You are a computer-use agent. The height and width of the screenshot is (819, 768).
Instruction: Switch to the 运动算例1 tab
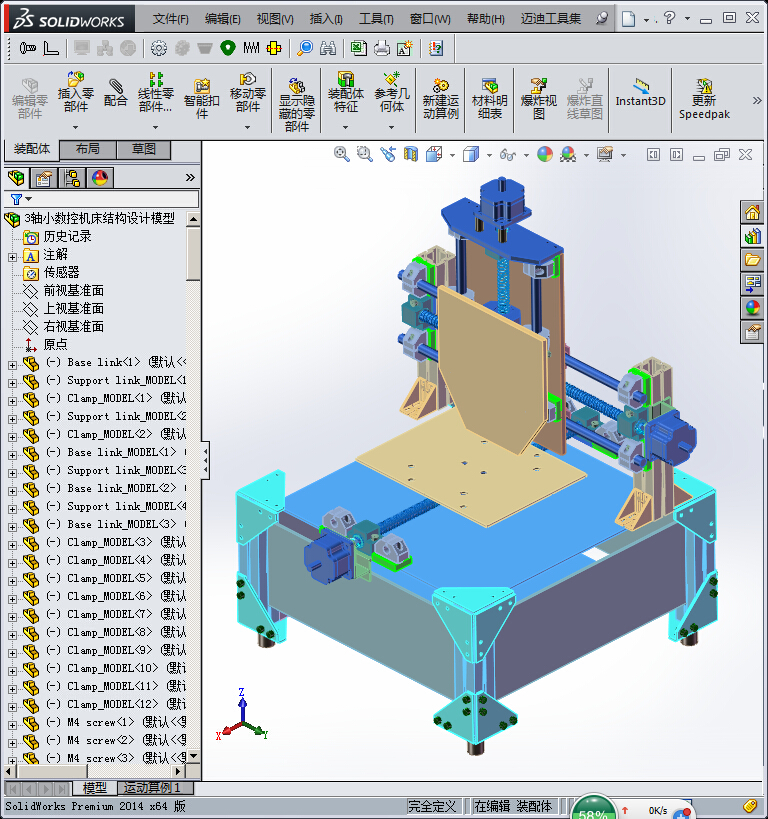pos(153,788)
